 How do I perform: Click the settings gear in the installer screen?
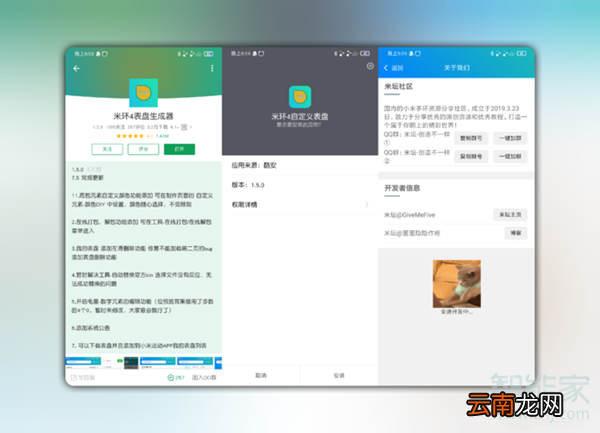click(x=370, y=66)
